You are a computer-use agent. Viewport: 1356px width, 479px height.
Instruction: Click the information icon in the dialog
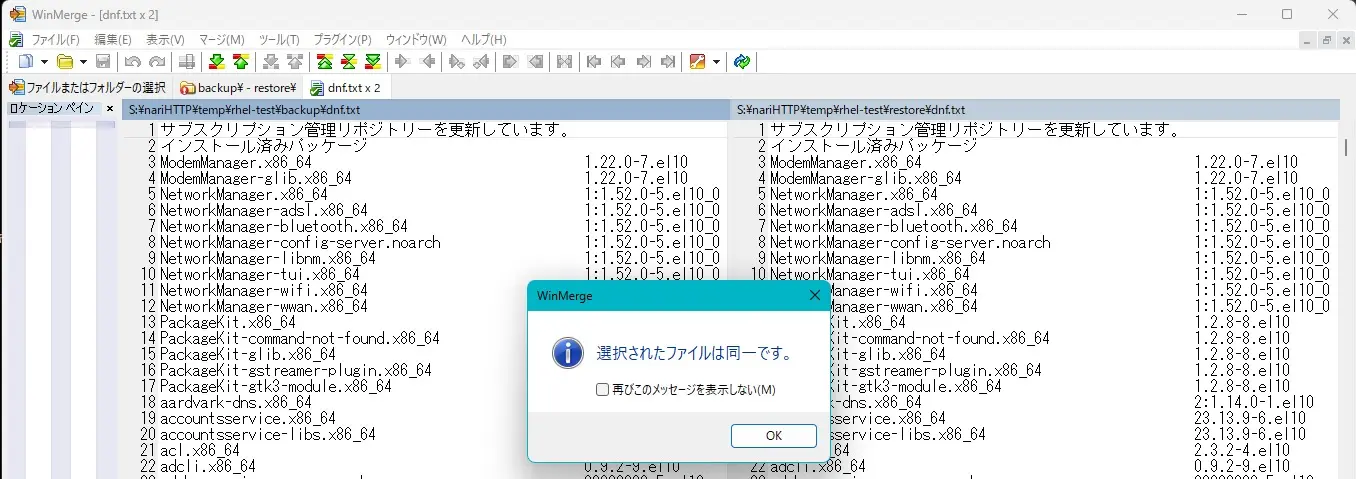[568, 352]
